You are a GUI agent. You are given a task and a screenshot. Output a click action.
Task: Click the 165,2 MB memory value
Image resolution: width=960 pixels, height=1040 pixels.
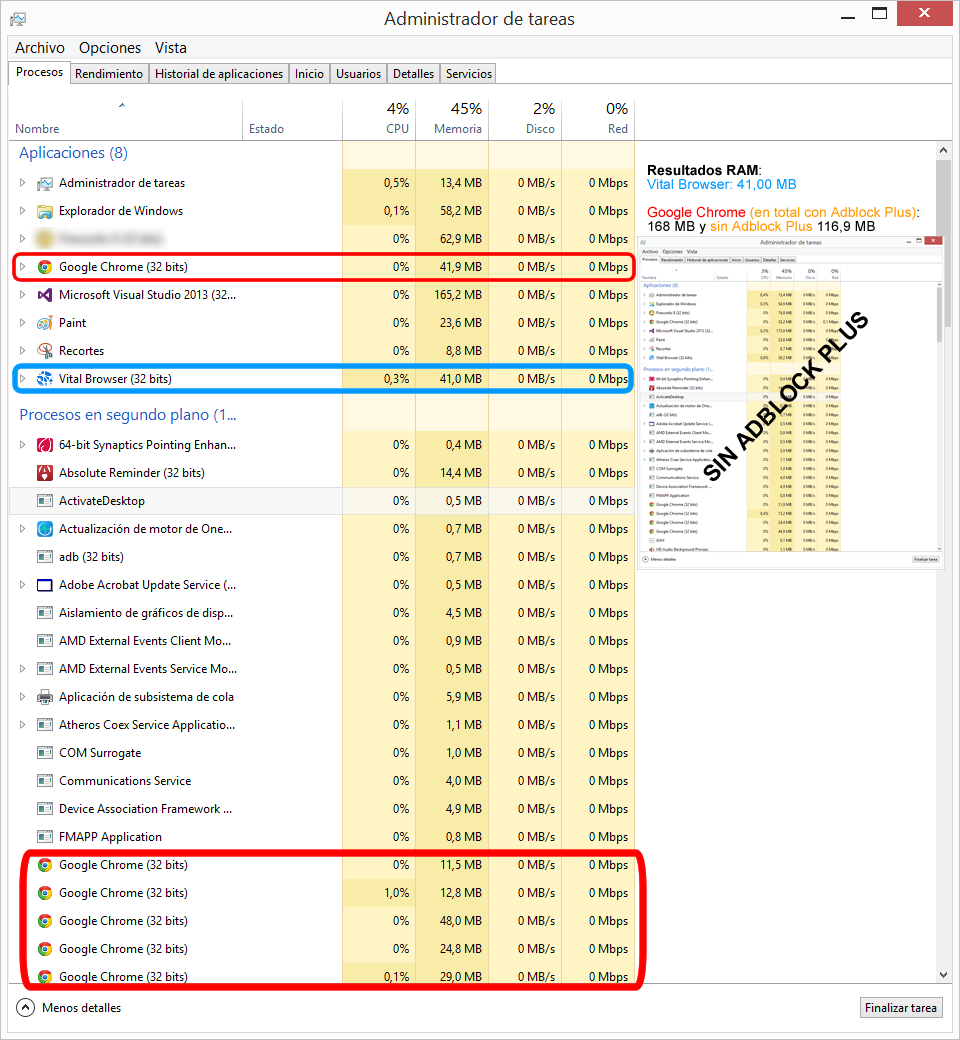[x=458, y=294]
